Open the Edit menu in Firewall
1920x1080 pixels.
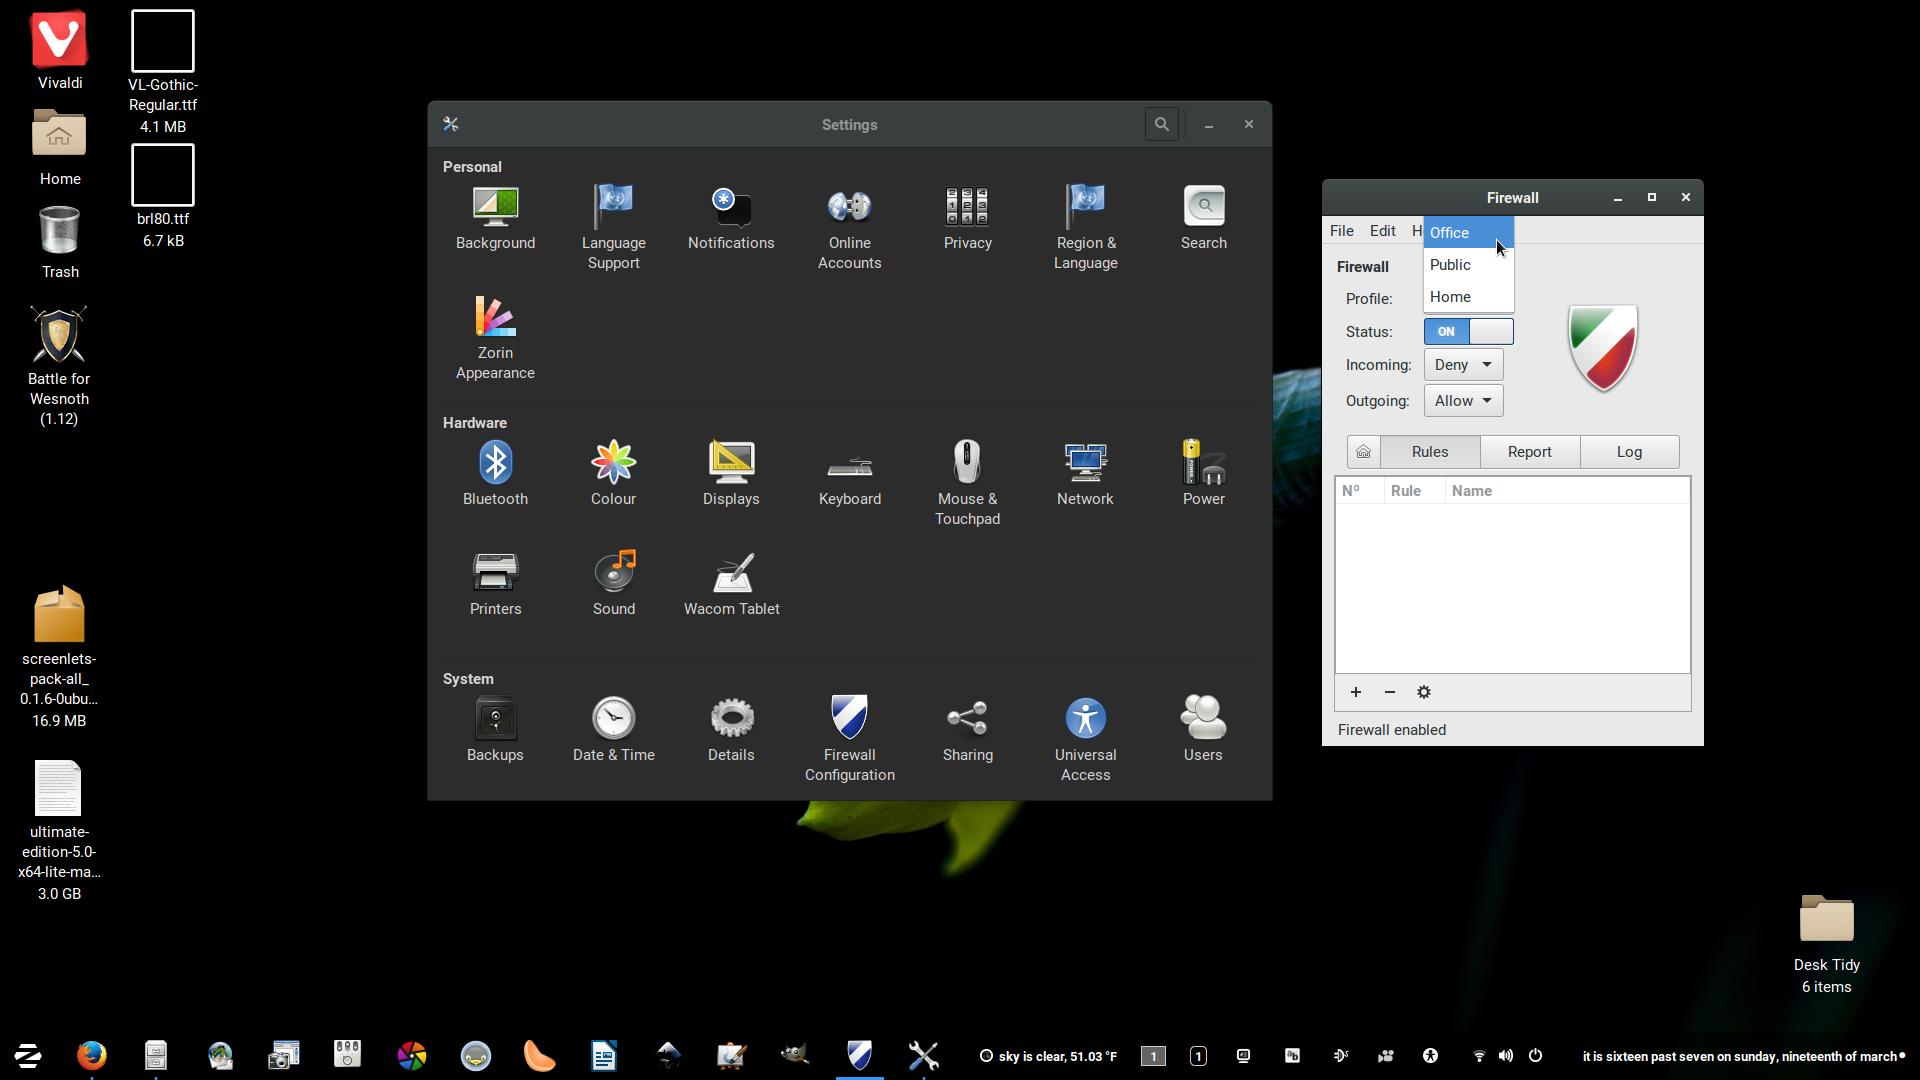tap(1382, 231)
